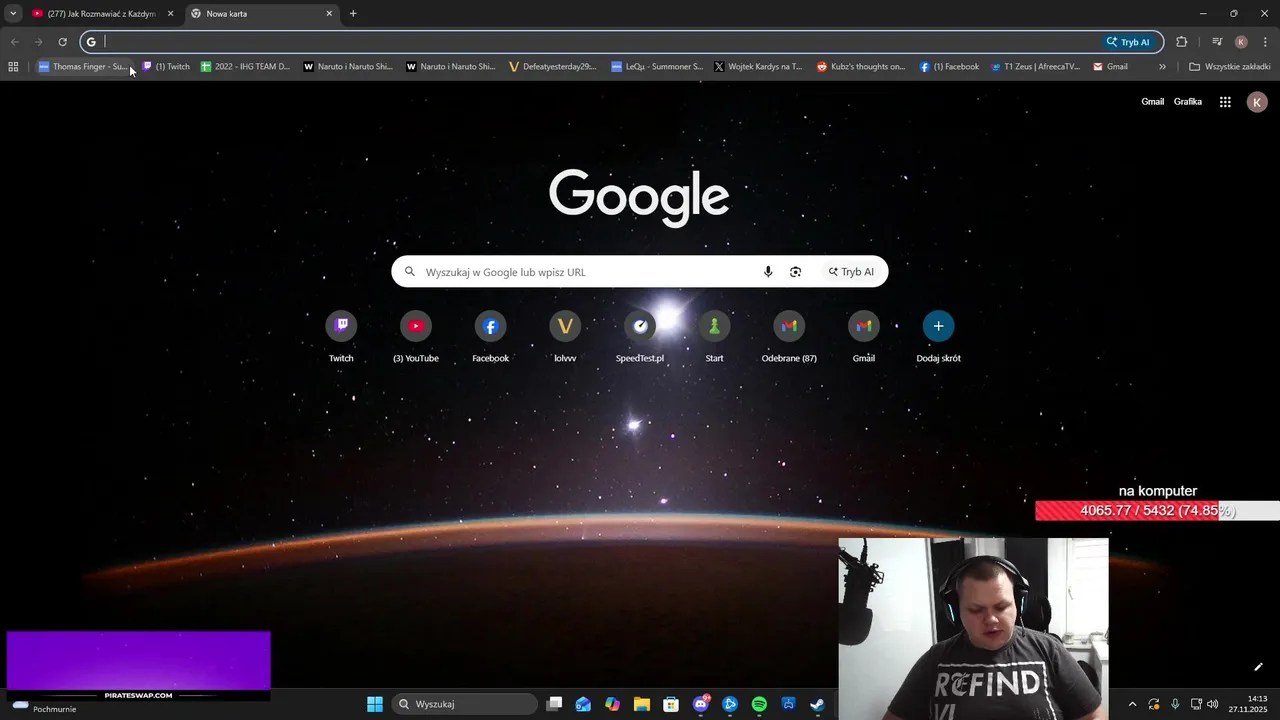Click the Windows taskbar Wyszukaj search box
1280x720 pixels.
pos(465,704)
